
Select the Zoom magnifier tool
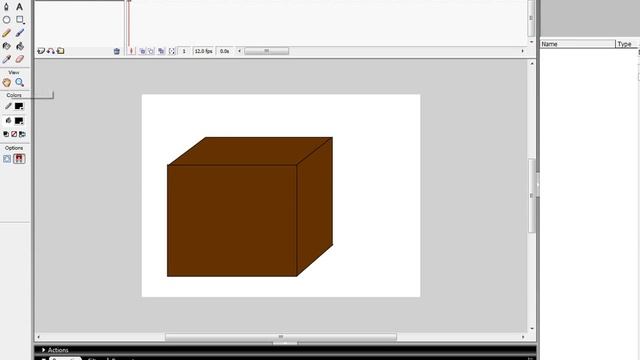point(20,82)
